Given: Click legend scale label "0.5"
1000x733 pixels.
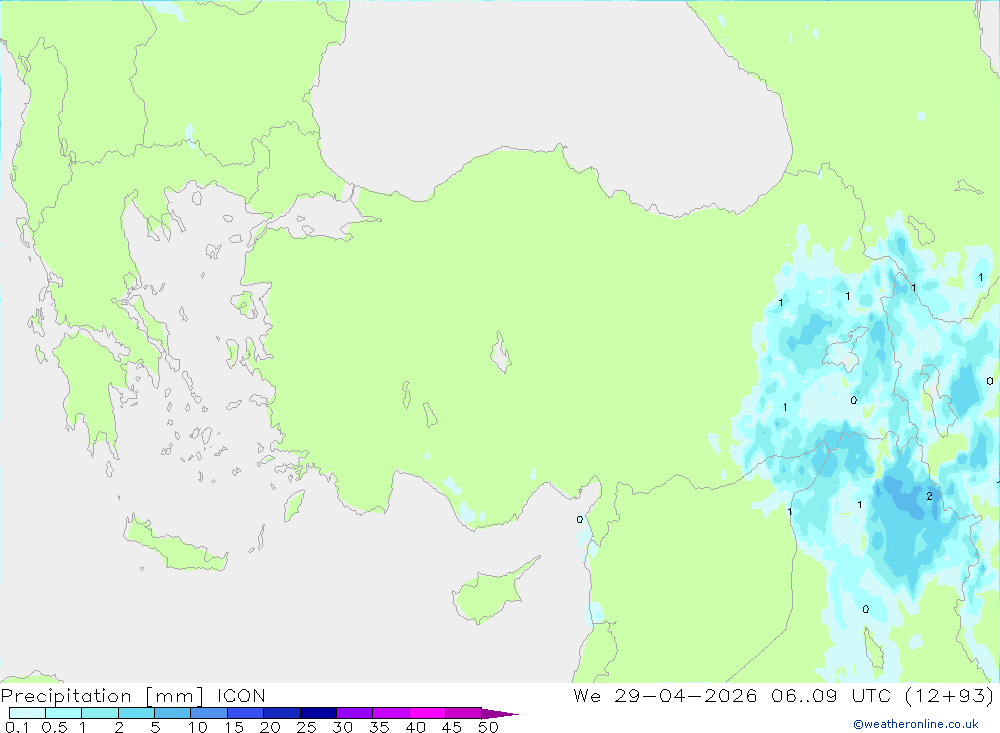Looking at the screenshot, I should 54,727.
